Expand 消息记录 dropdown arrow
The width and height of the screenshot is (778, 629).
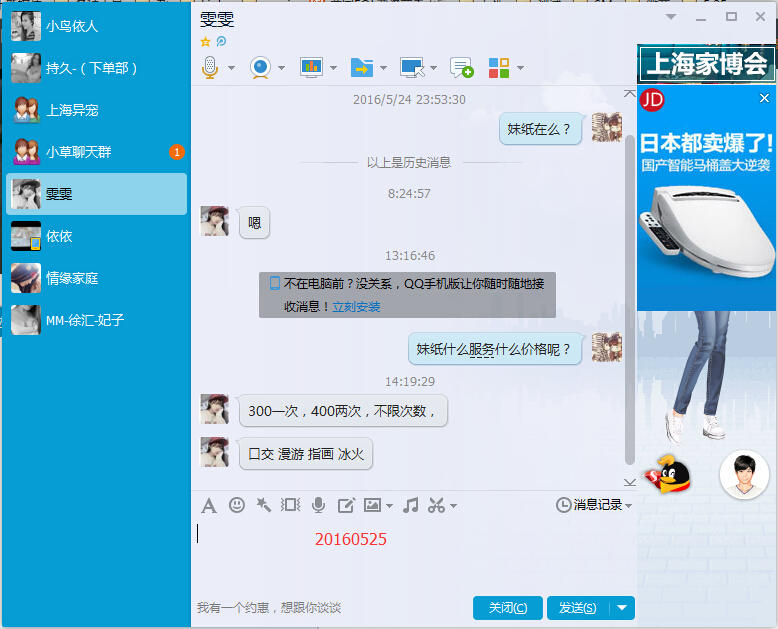click(629, 506)
